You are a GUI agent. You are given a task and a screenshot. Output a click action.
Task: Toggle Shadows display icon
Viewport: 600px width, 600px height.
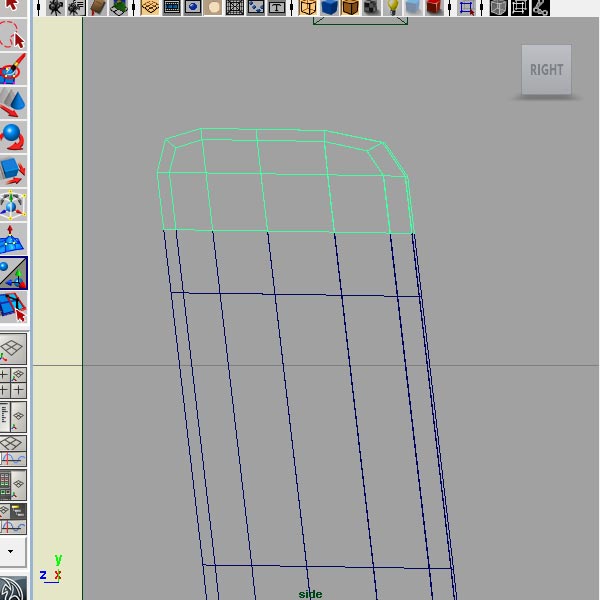click(x=413, y=8)
